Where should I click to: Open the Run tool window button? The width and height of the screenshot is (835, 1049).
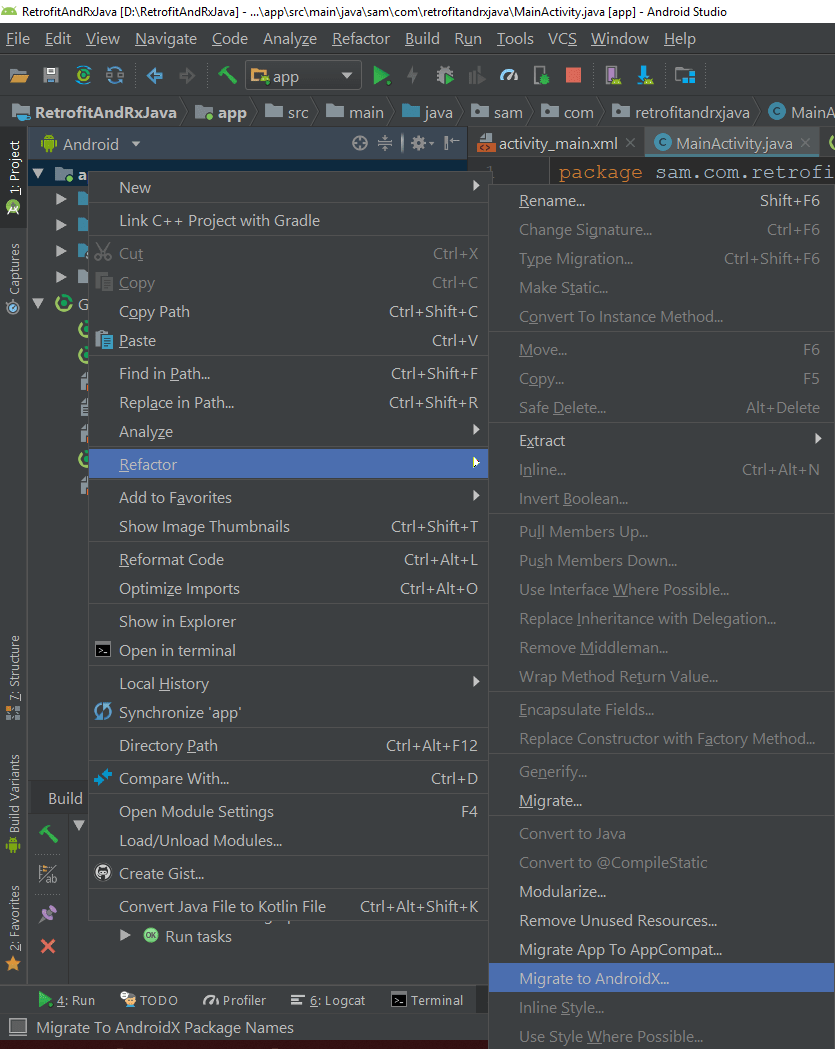pos(66,1000)
